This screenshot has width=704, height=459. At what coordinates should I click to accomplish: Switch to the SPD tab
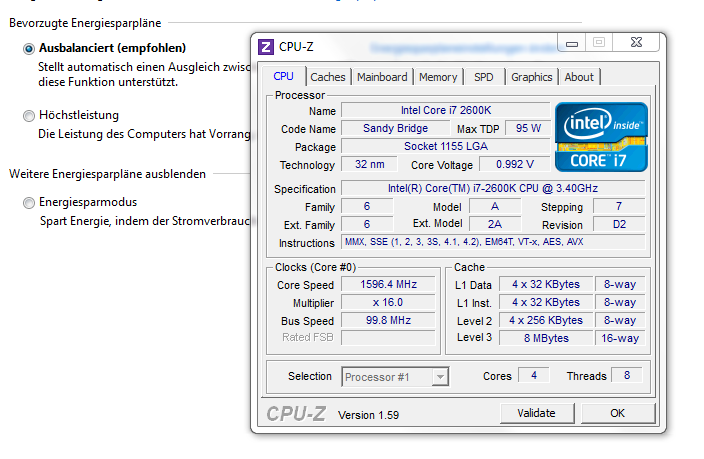click(484, 77)
